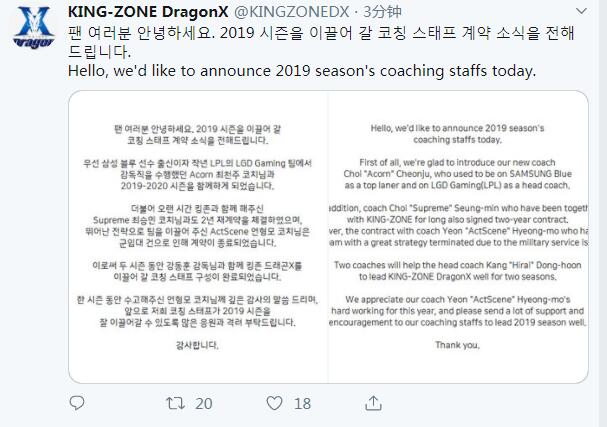Retweet using the retweet arrows icon

click(x=174, y=404)
